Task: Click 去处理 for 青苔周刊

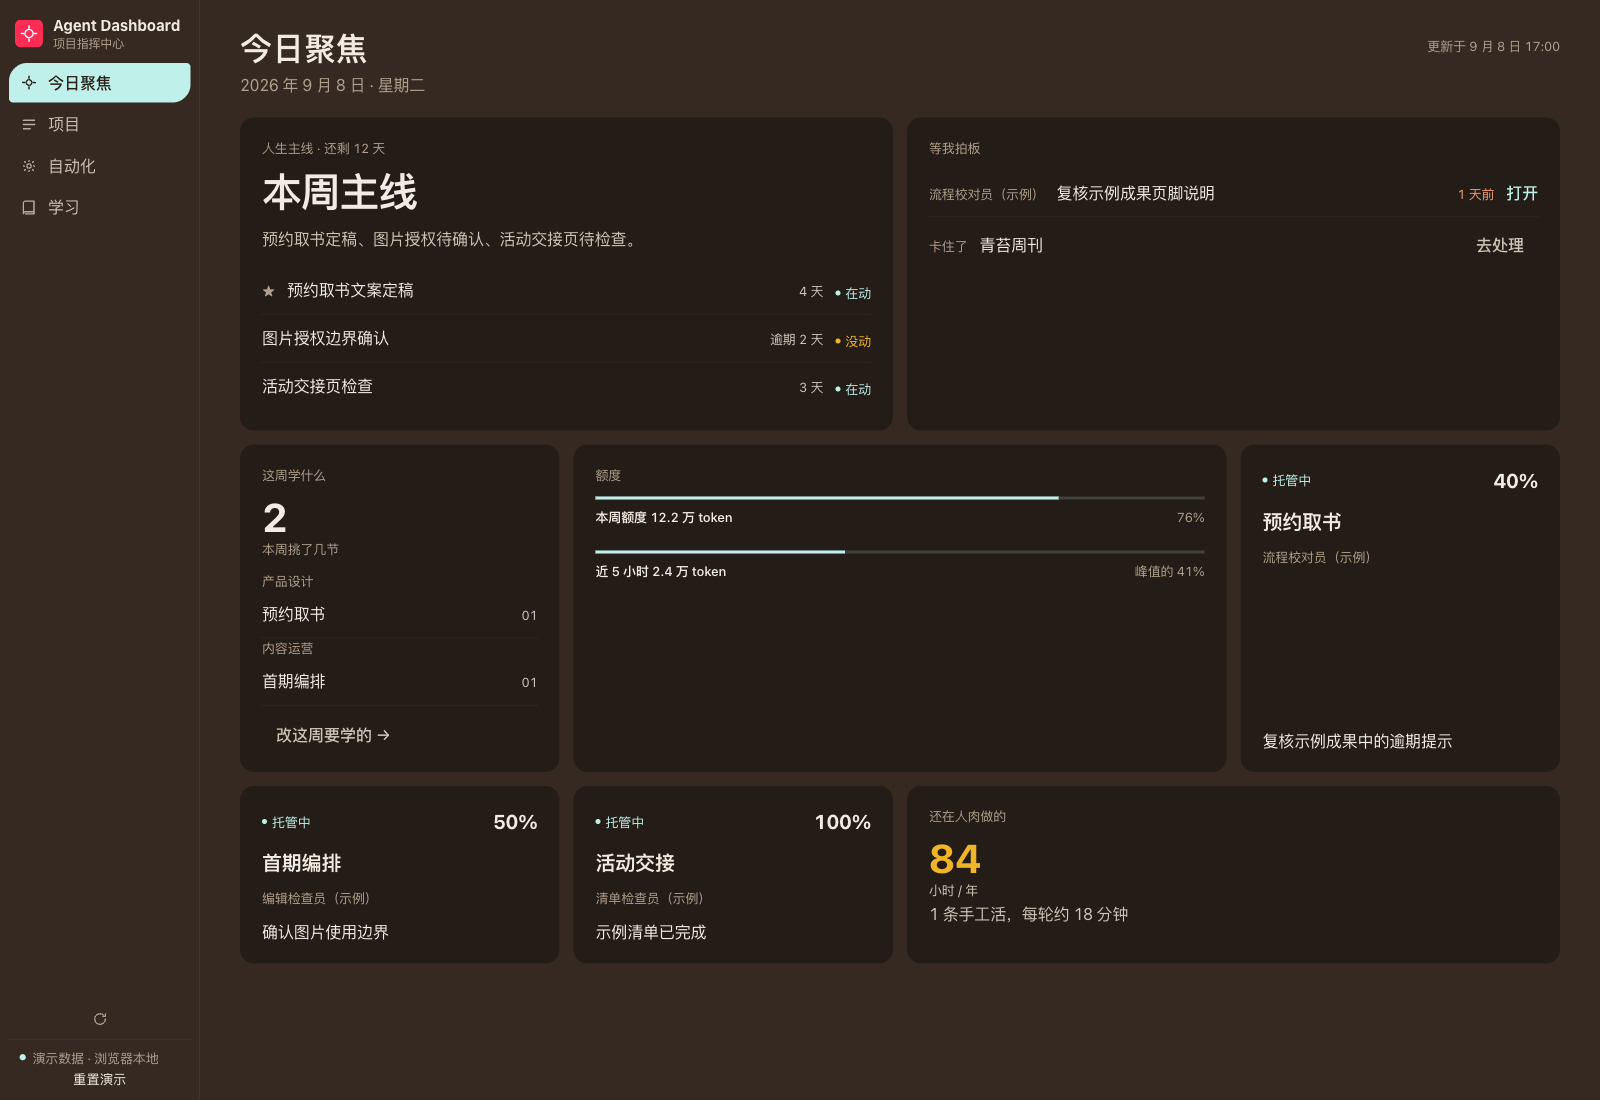Action: click(1500, 245)
